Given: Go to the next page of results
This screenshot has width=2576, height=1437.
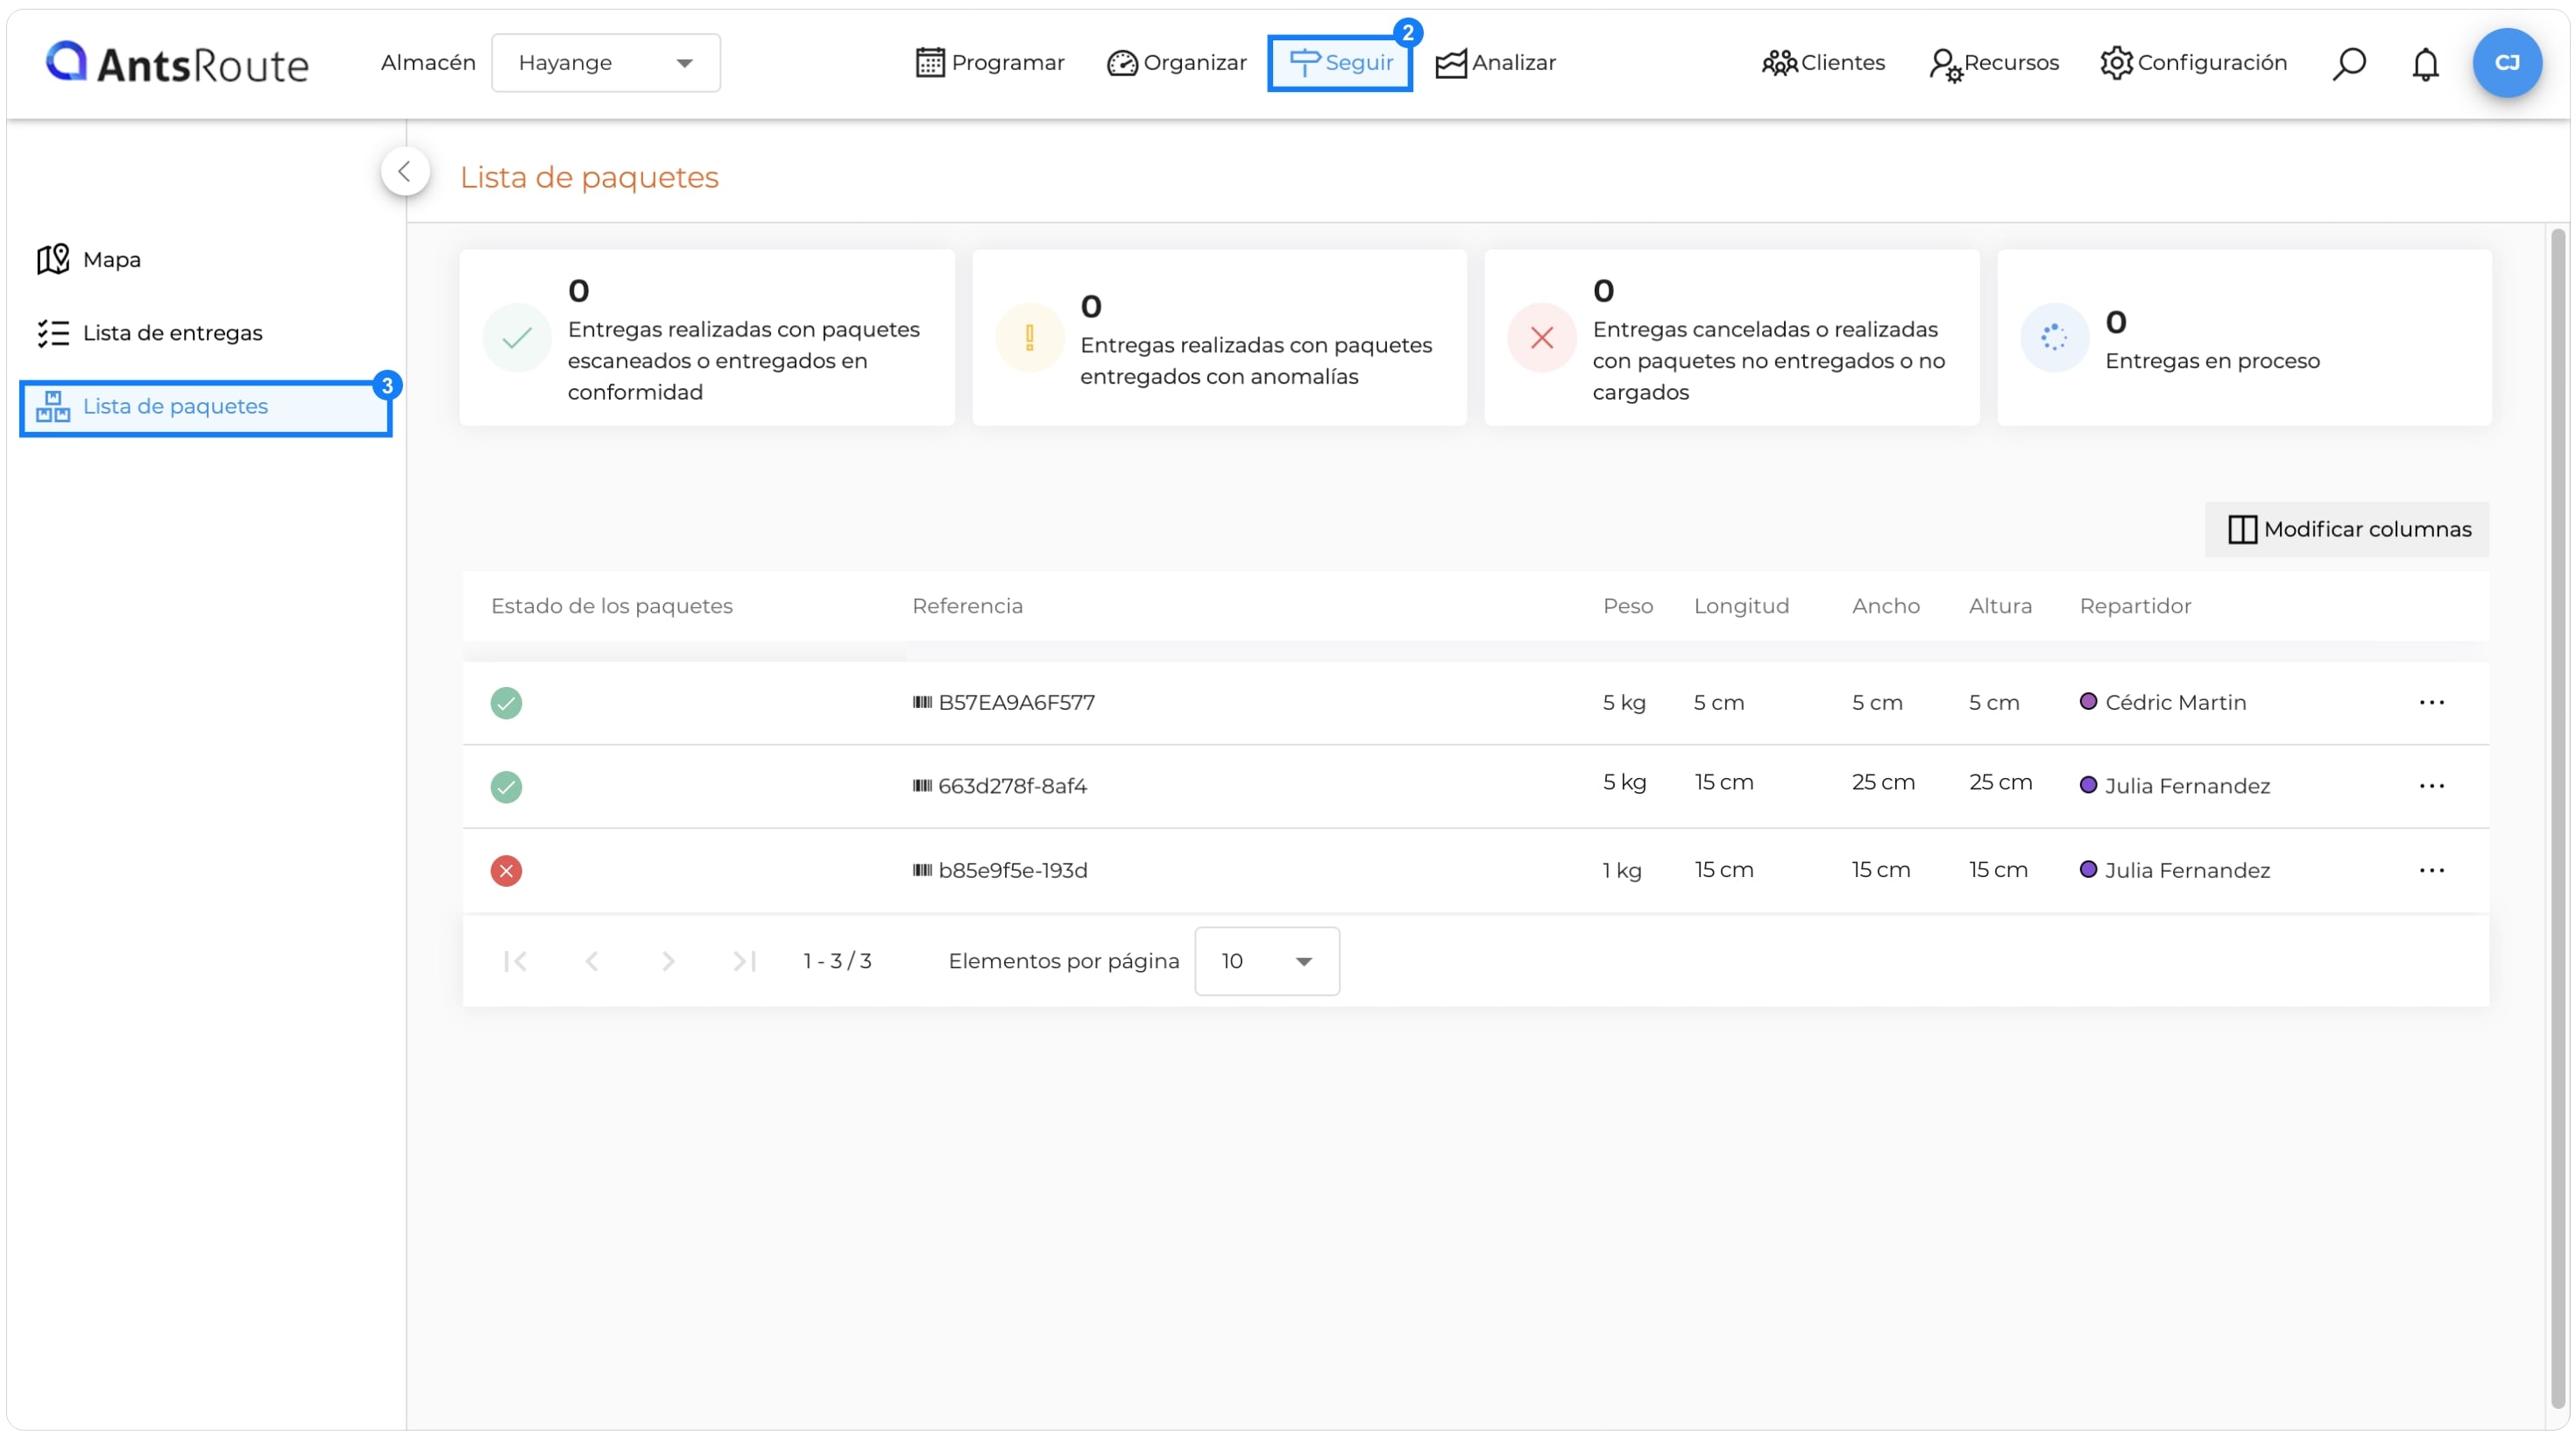Looking at the screenshot, I should click(668, 961).
